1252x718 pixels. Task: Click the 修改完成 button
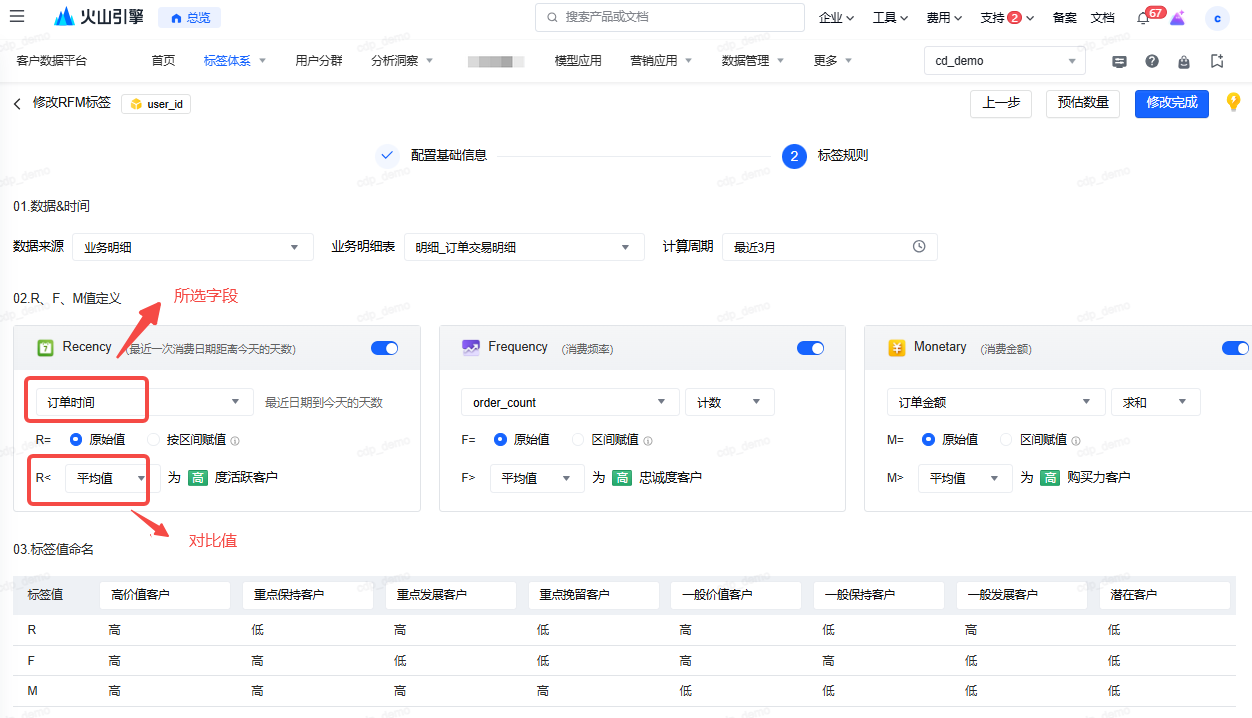click(x=1171, y=103)
